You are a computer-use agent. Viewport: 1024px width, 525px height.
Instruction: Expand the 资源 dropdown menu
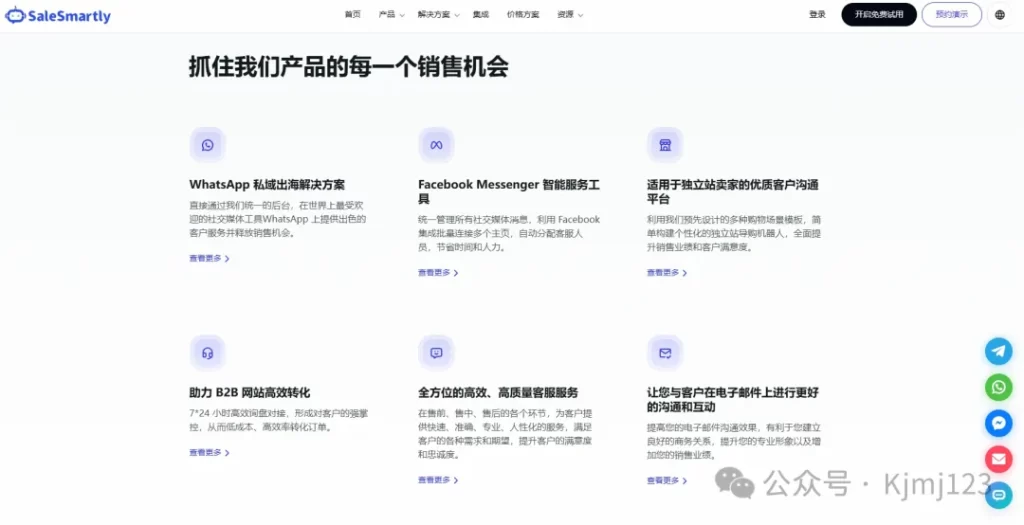pos(570,14)
